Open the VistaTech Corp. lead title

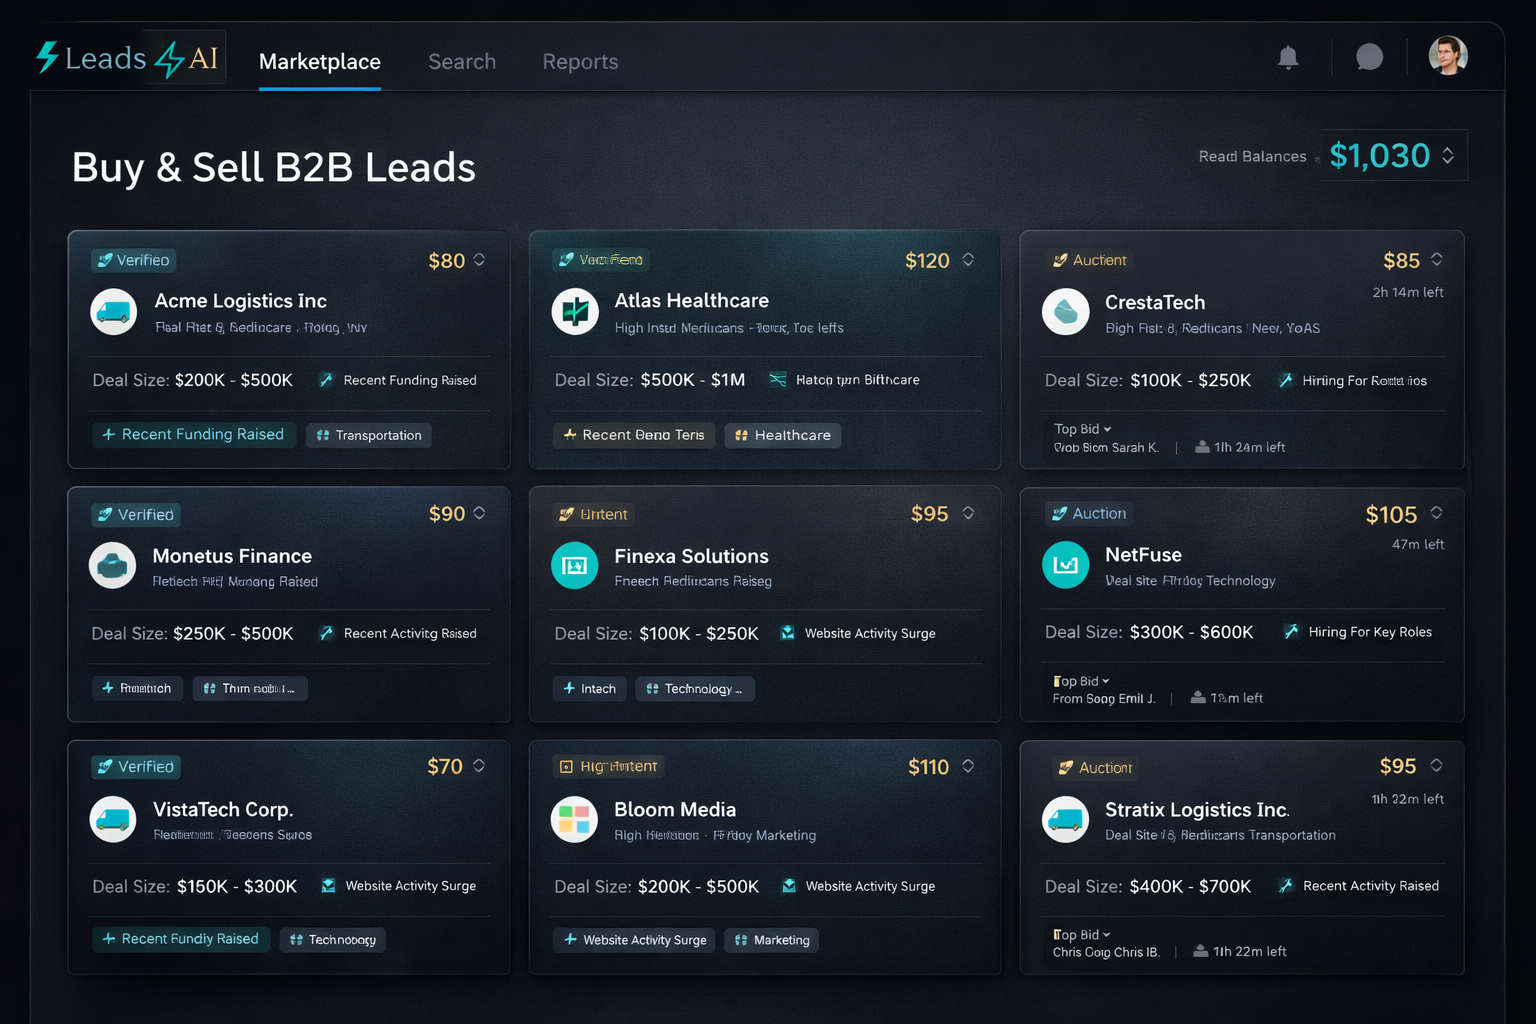[223, 810]
